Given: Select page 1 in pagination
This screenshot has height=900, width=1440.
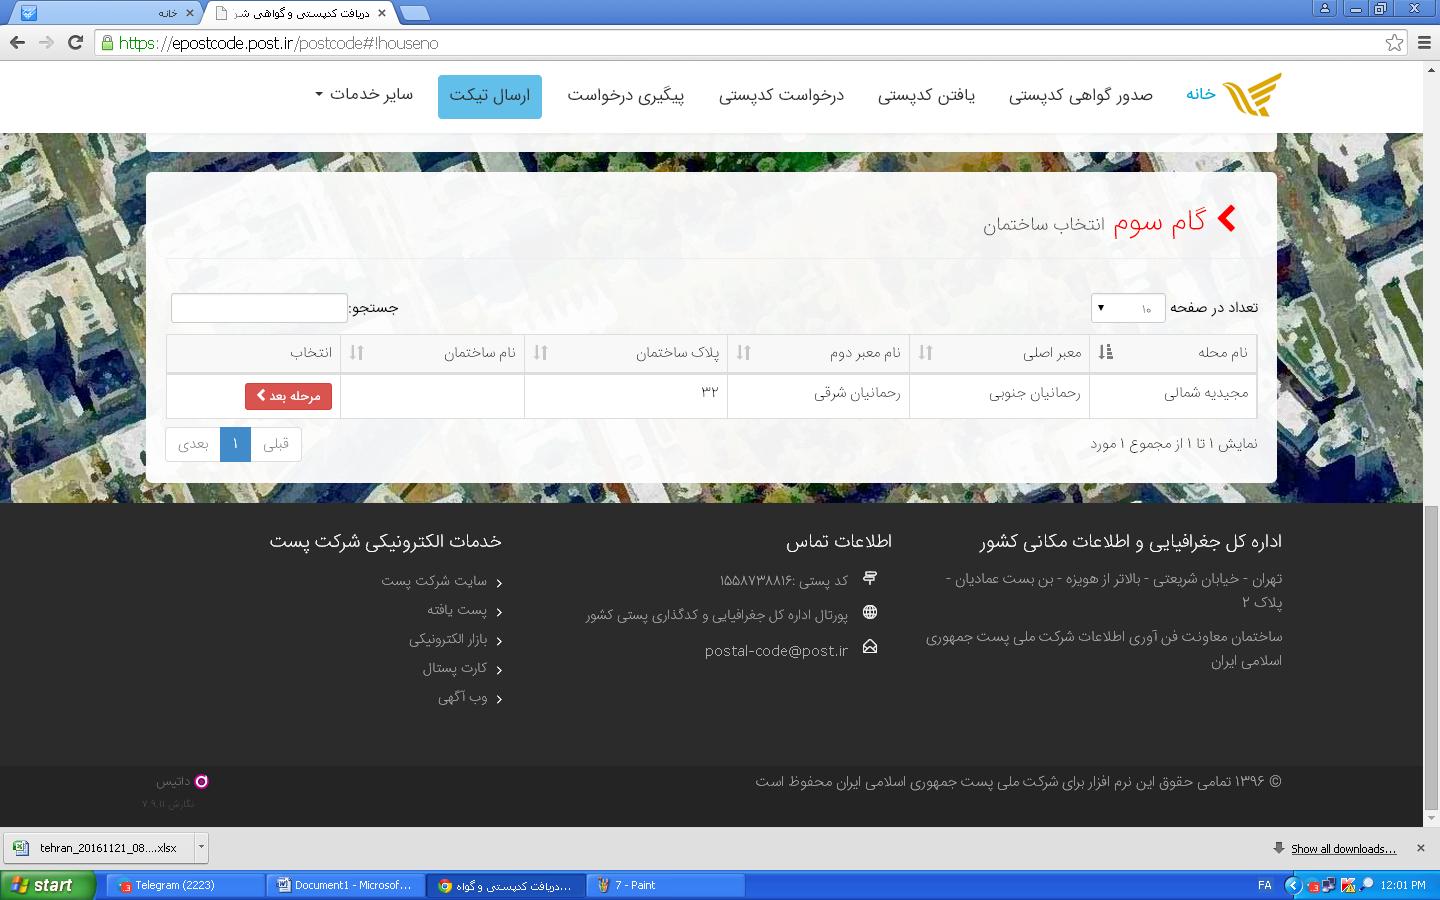Looking at the screenshot, I should coord(235,444).
